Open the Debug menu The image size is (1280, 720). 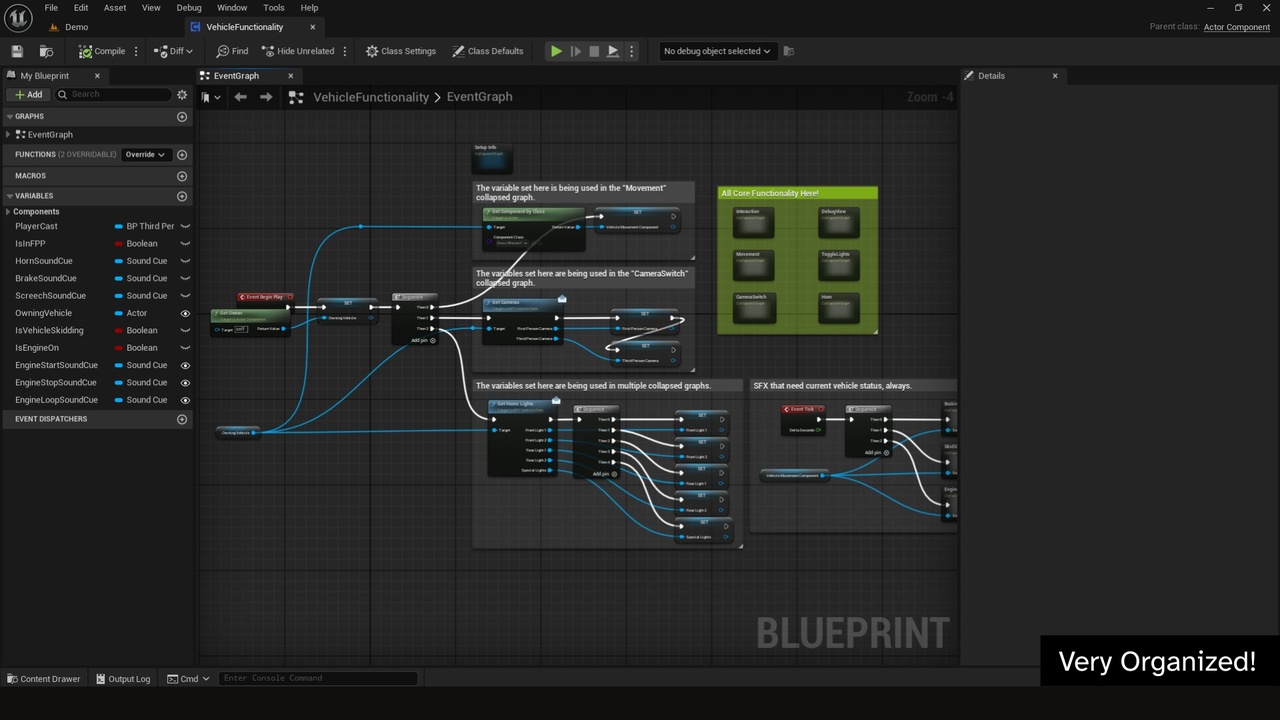[x=189, y=8]
